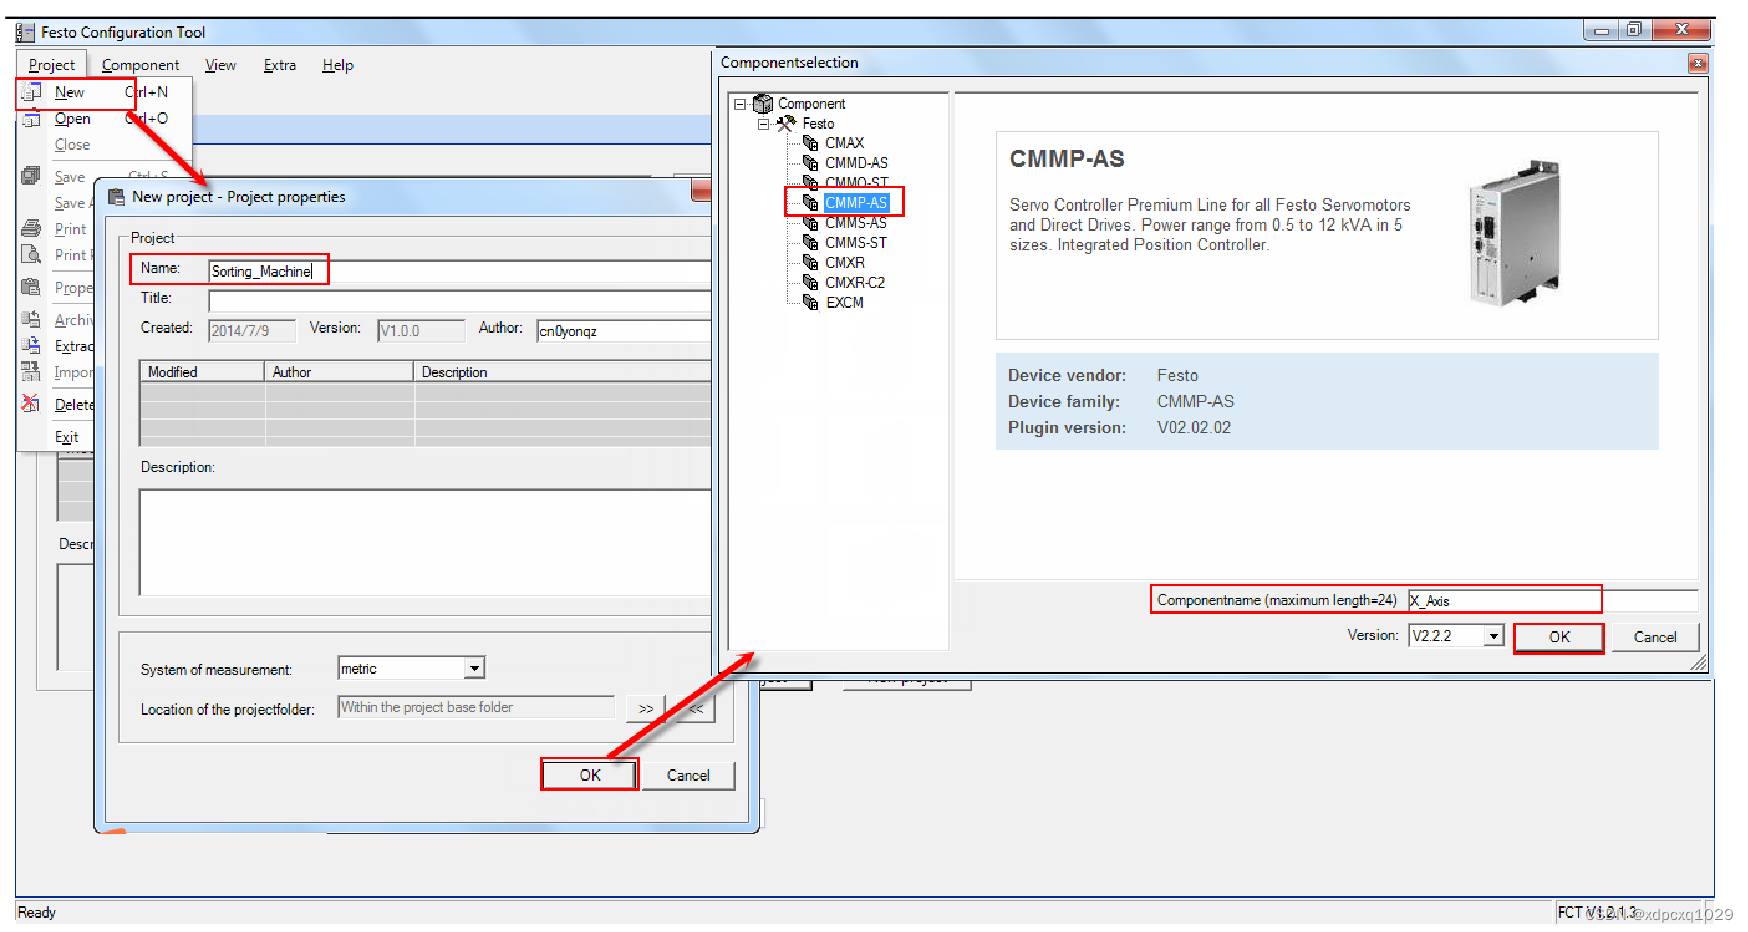
Task: Open the Component menu
Action: pos(141,65)
